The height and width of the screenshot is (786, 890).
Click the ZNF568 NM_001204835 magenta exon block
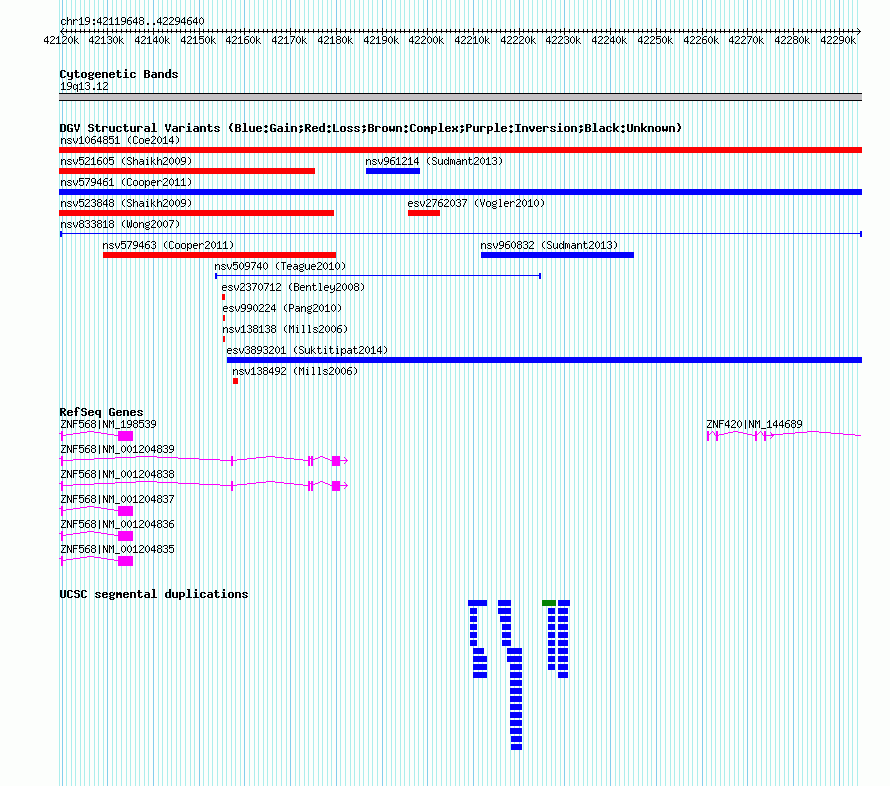pyautogui.click(x=125, y=561)
